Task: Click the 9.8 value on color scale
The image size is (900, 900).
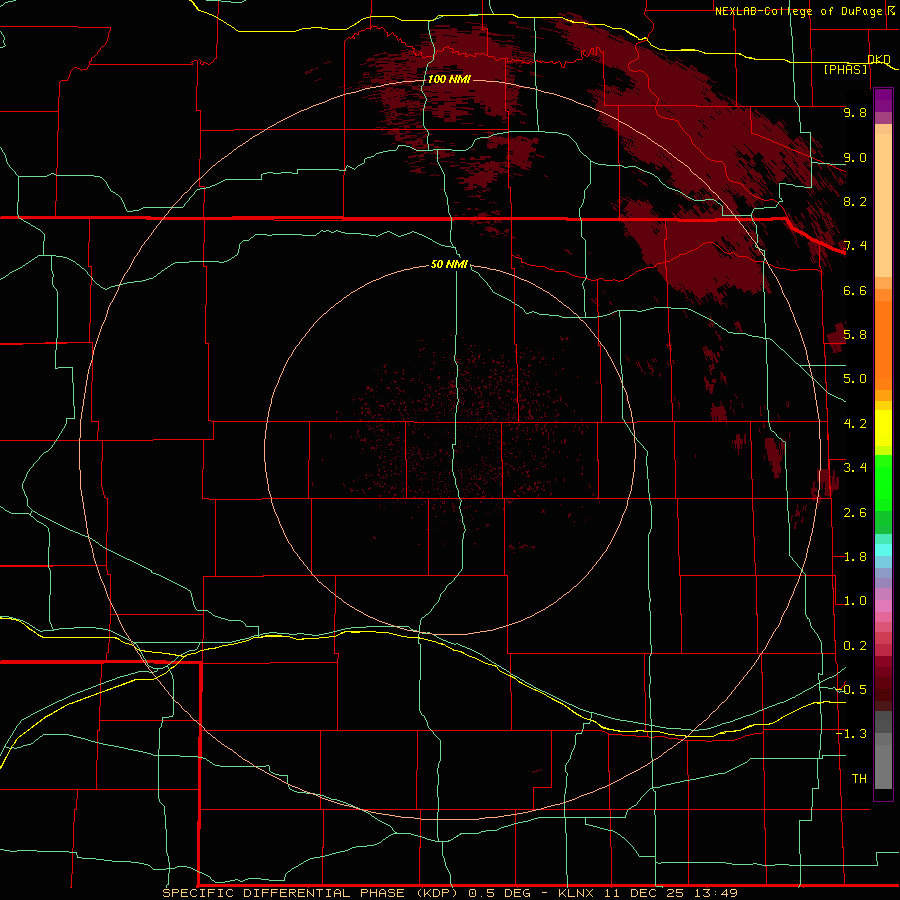Action: click(x=855, y=112)
